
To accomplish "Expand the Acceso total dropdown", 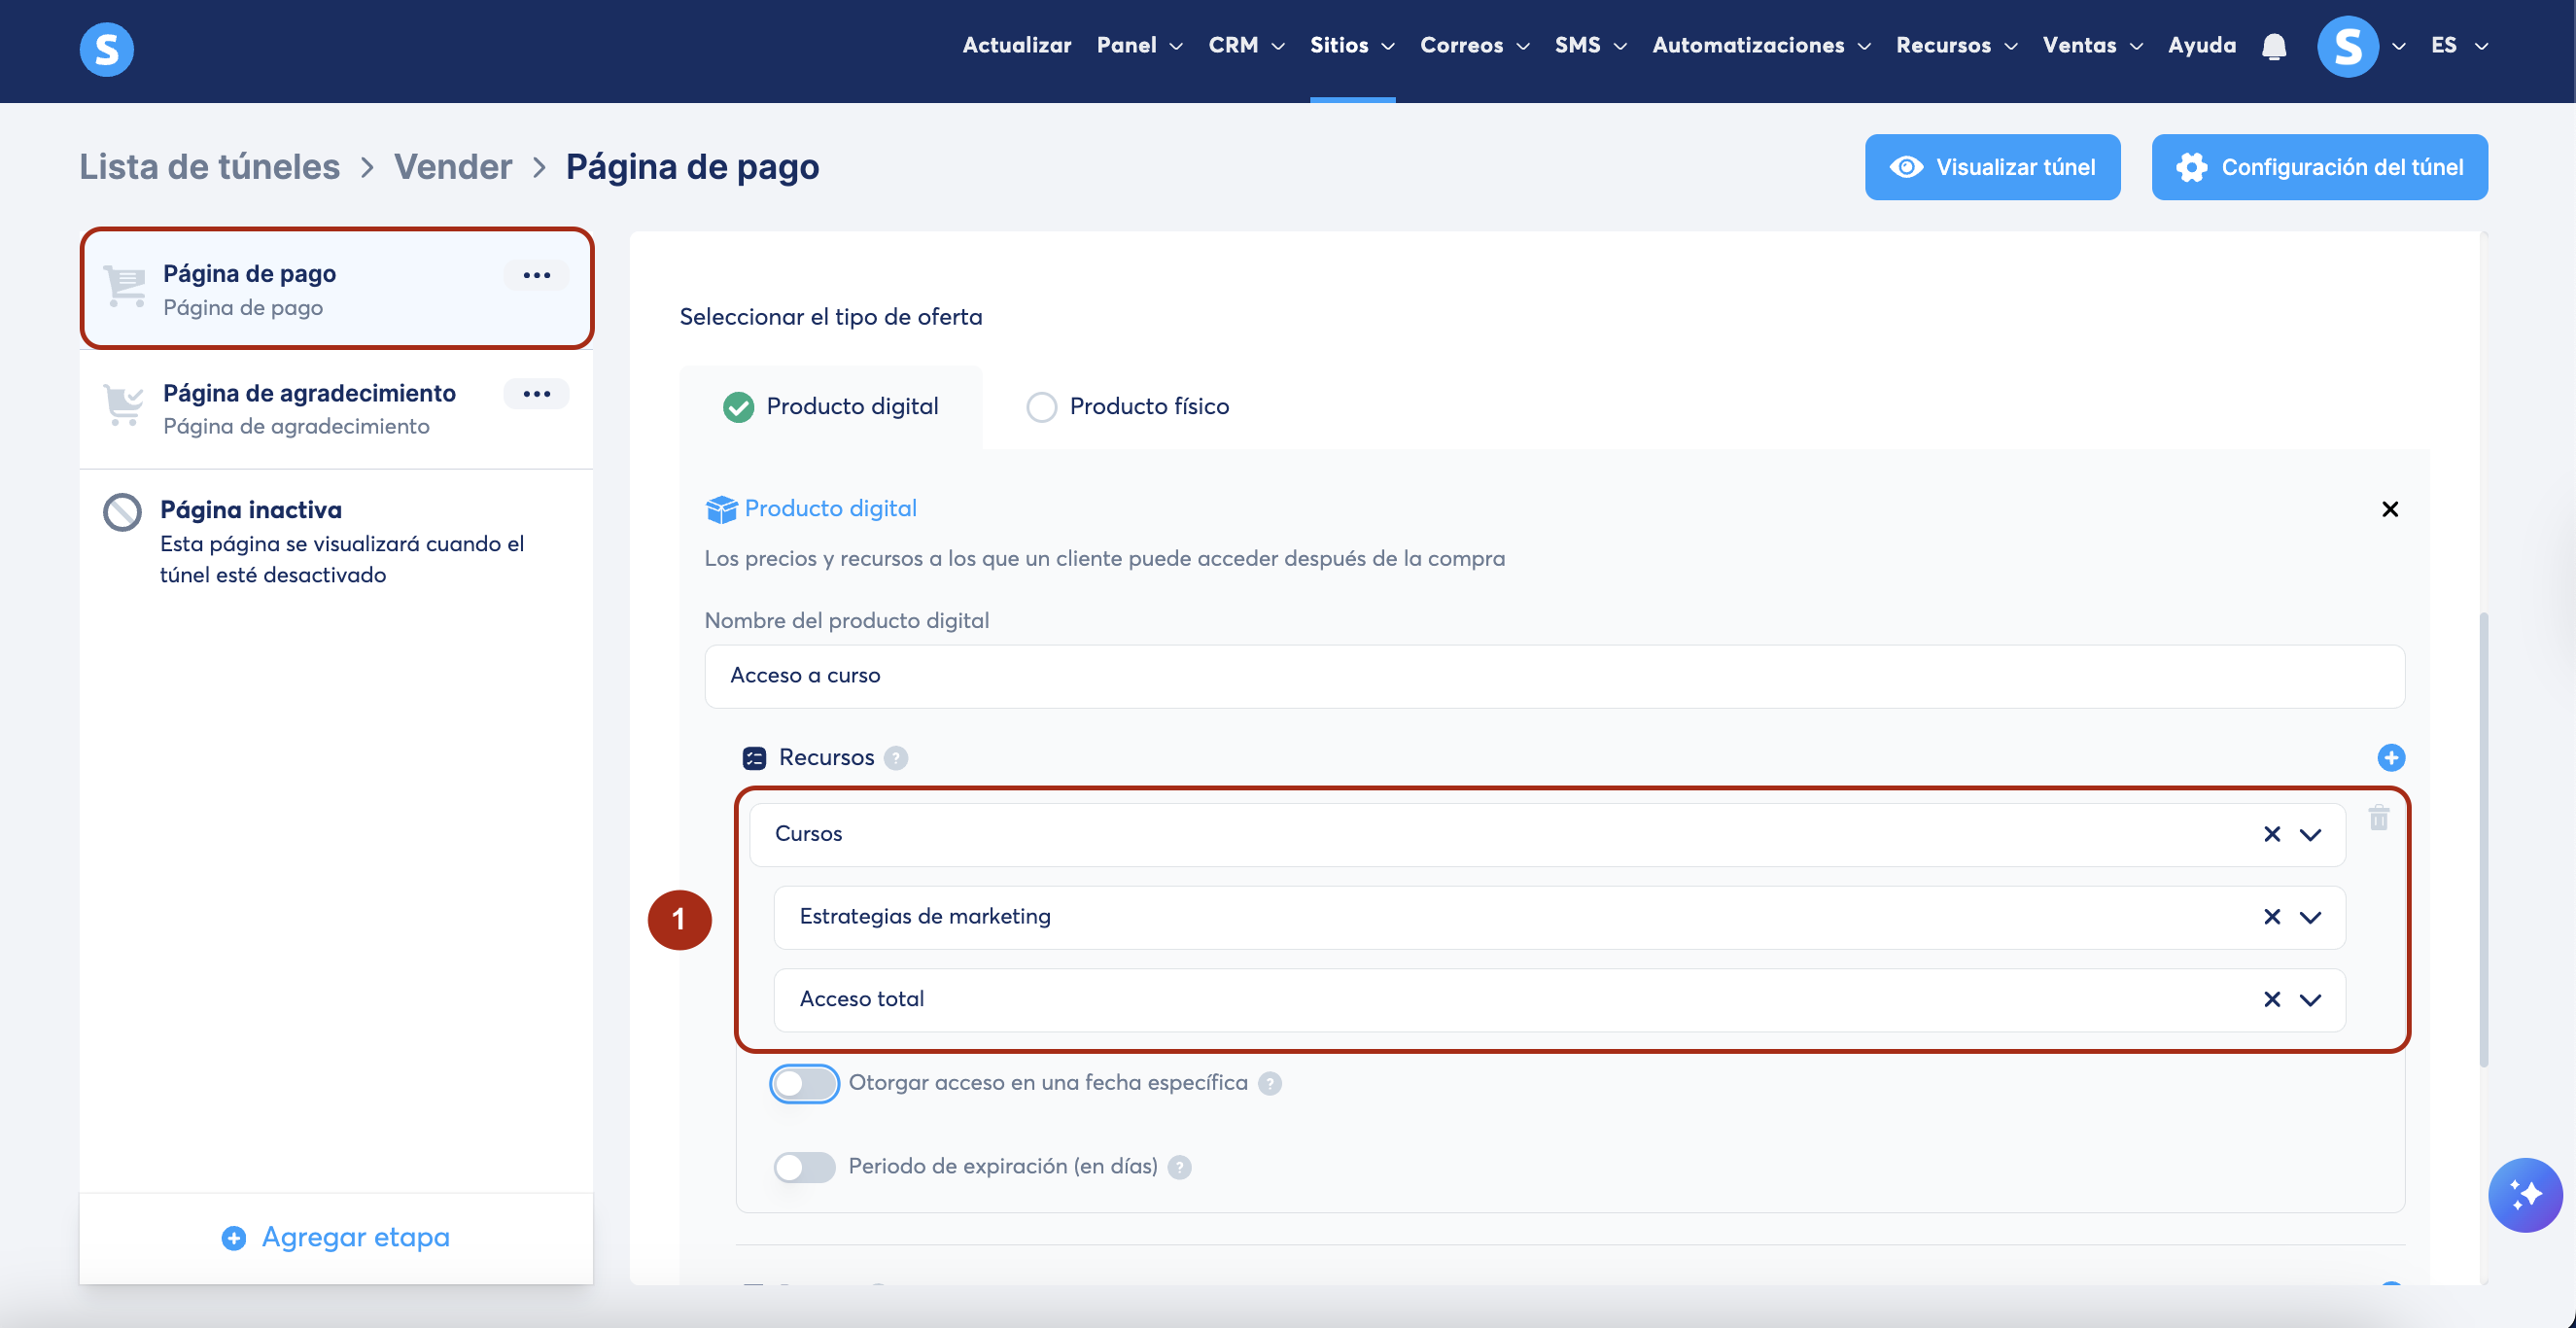I will (x=2309, y=1000).
